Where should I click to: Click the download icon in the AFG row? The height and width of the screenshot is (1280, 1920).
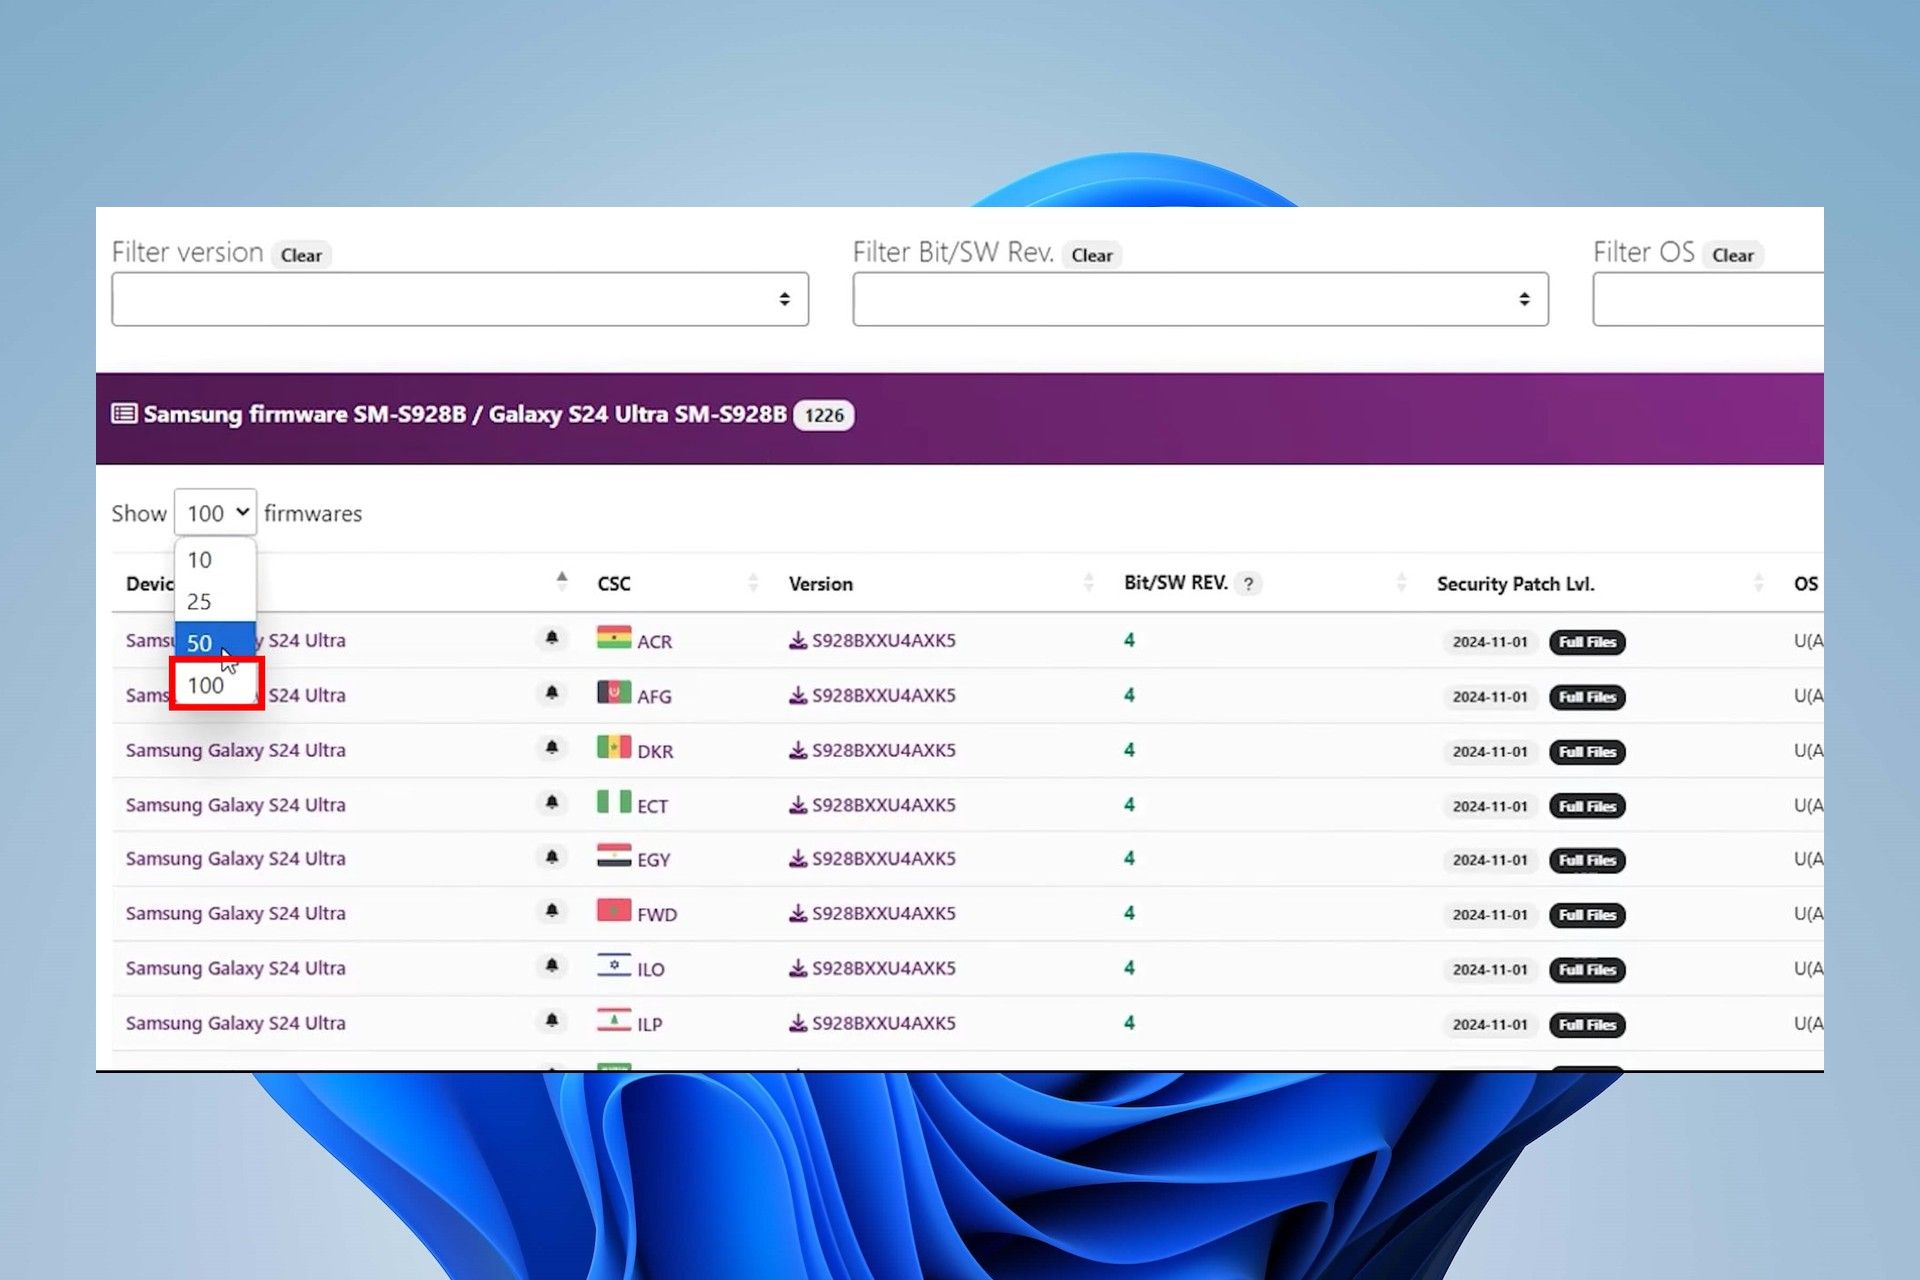(798, 695)
